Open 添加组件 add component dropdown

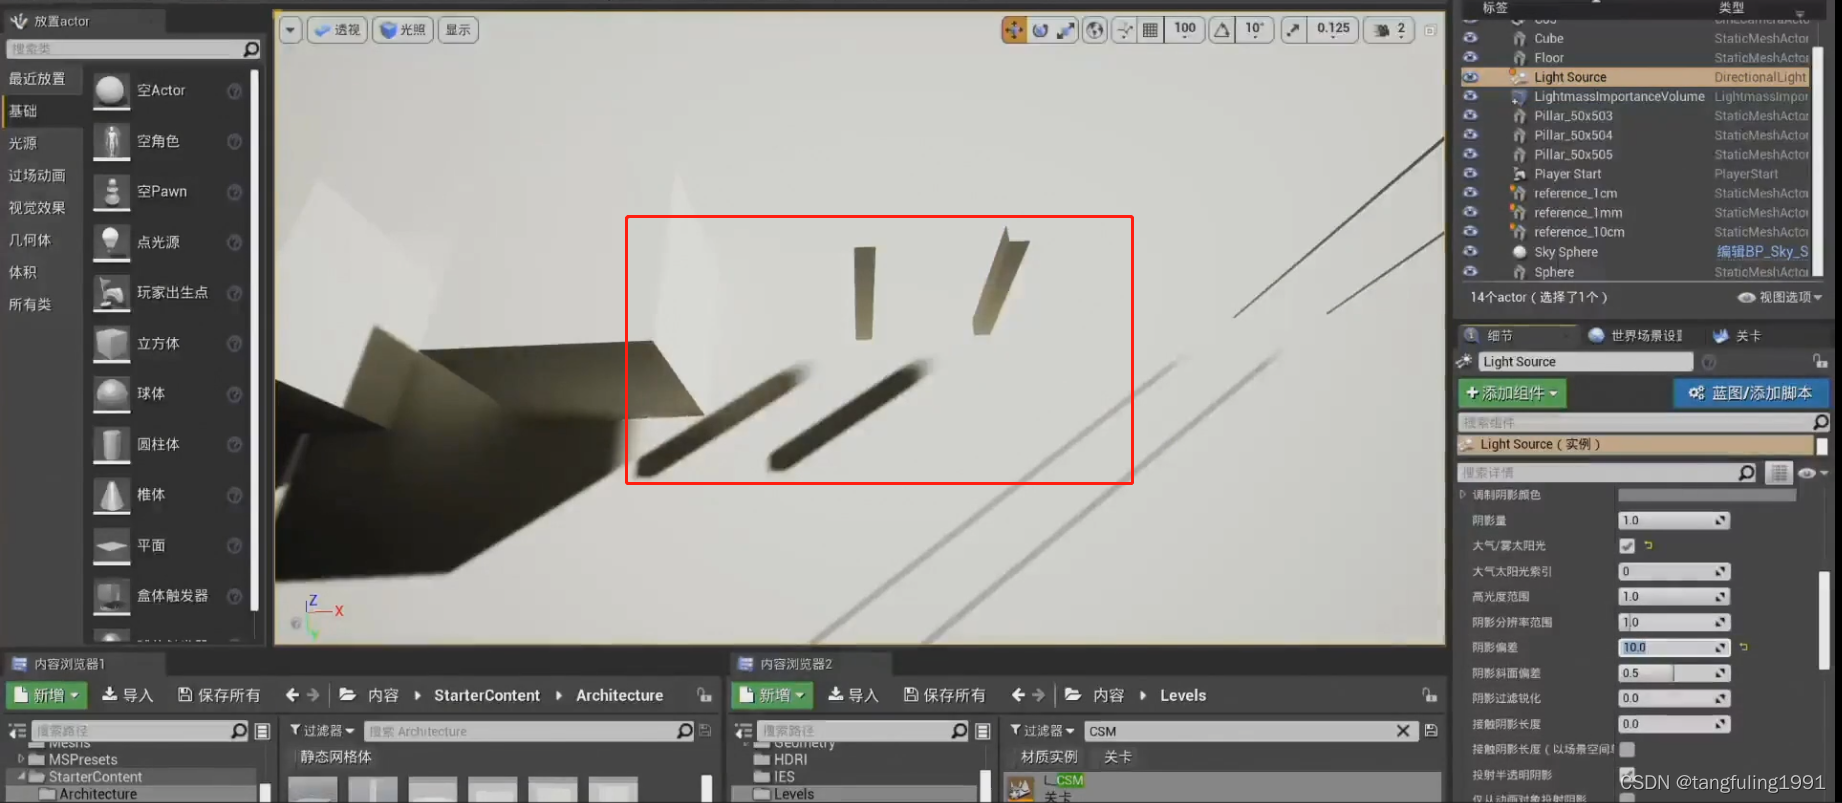1512,393
